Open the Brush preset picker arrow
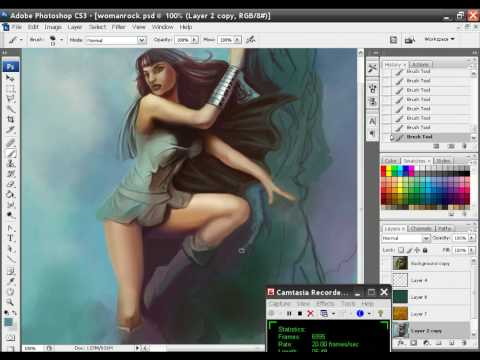480x360 pixels. click(61, 40)
